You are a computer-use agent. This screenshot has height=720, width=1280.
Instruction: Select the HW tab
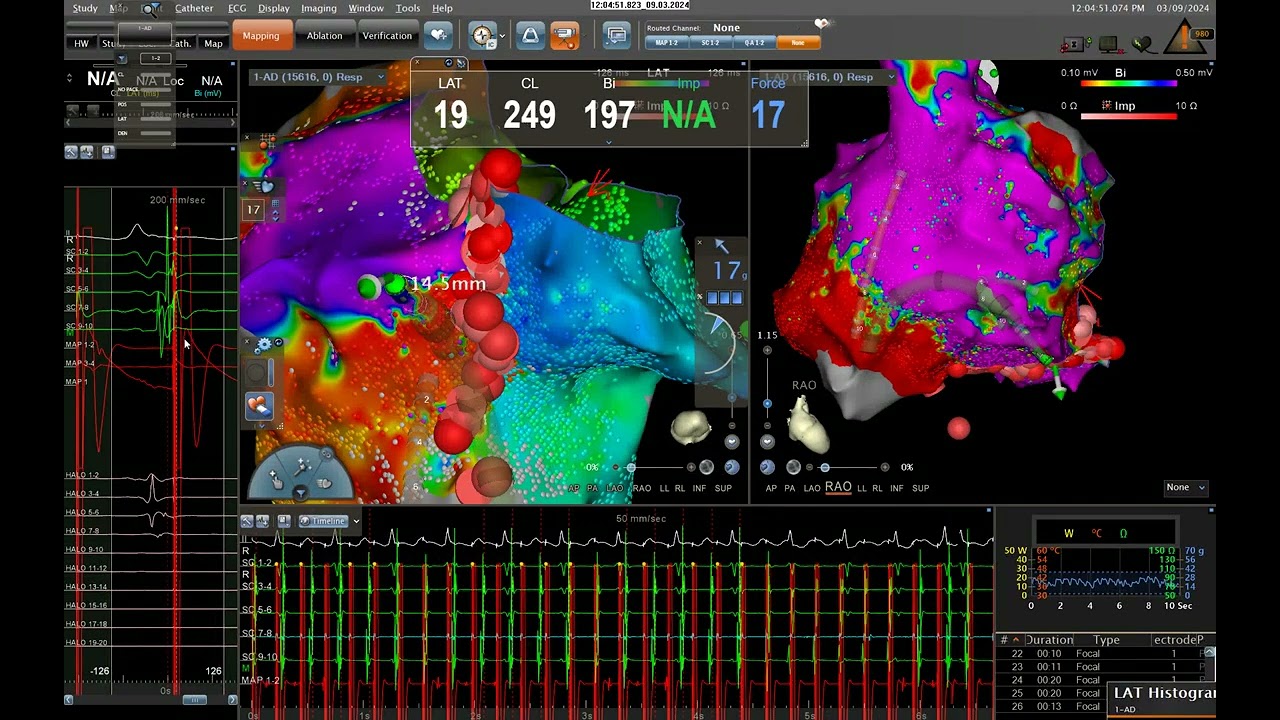tap(81, 44)
